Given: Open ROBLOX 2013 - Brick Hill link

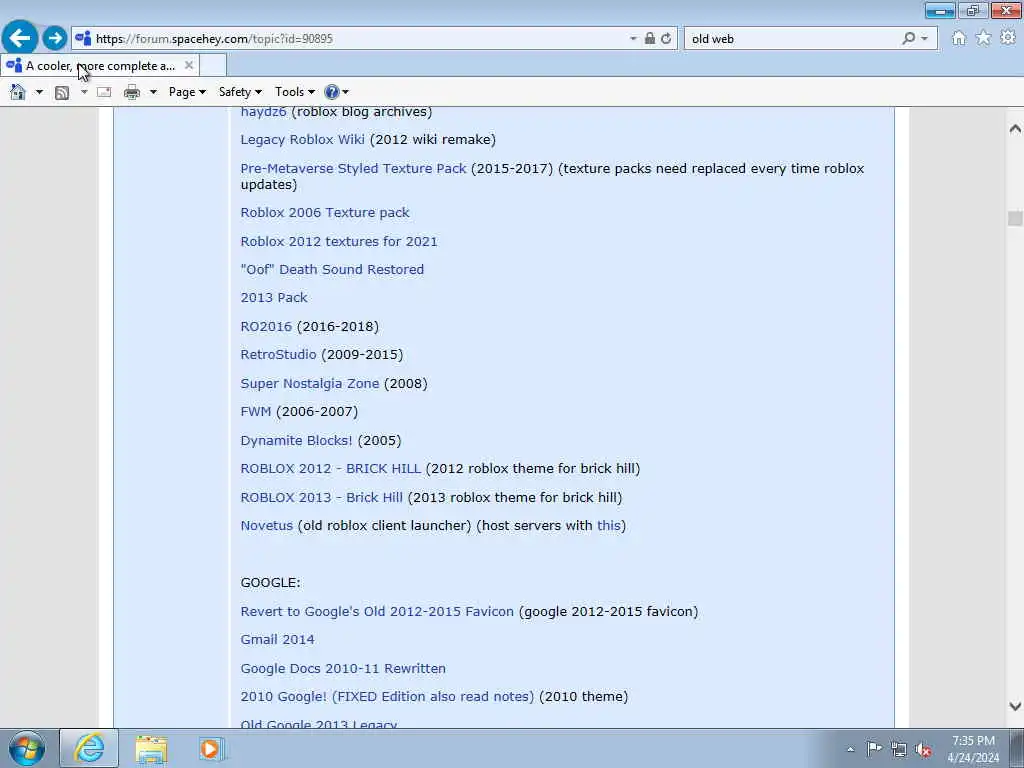Looking at the screenshot, I should coord(321,498).
